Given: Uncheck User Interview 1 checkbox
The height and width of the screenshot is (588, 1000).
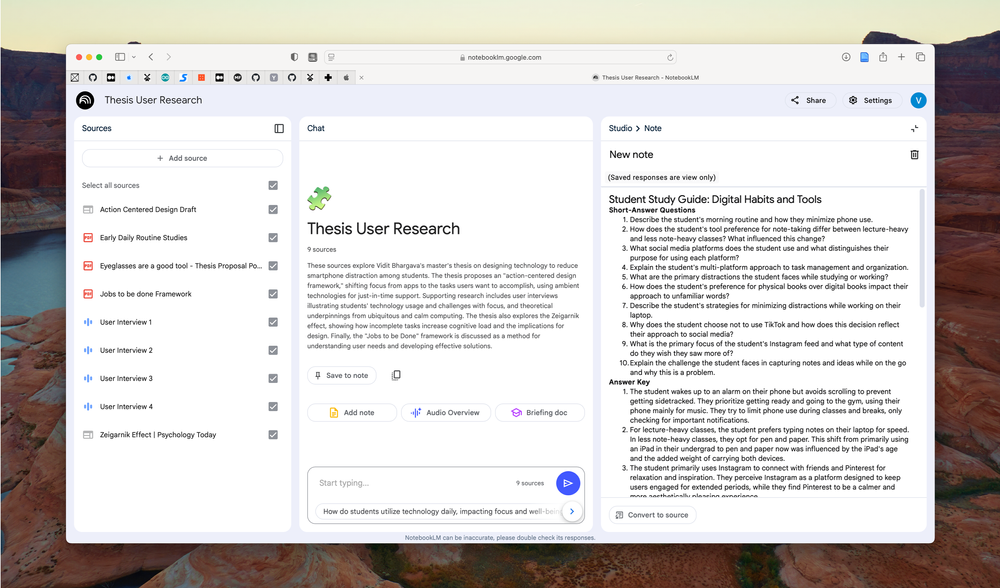Looking at the screenshot, I should point(273,322).
